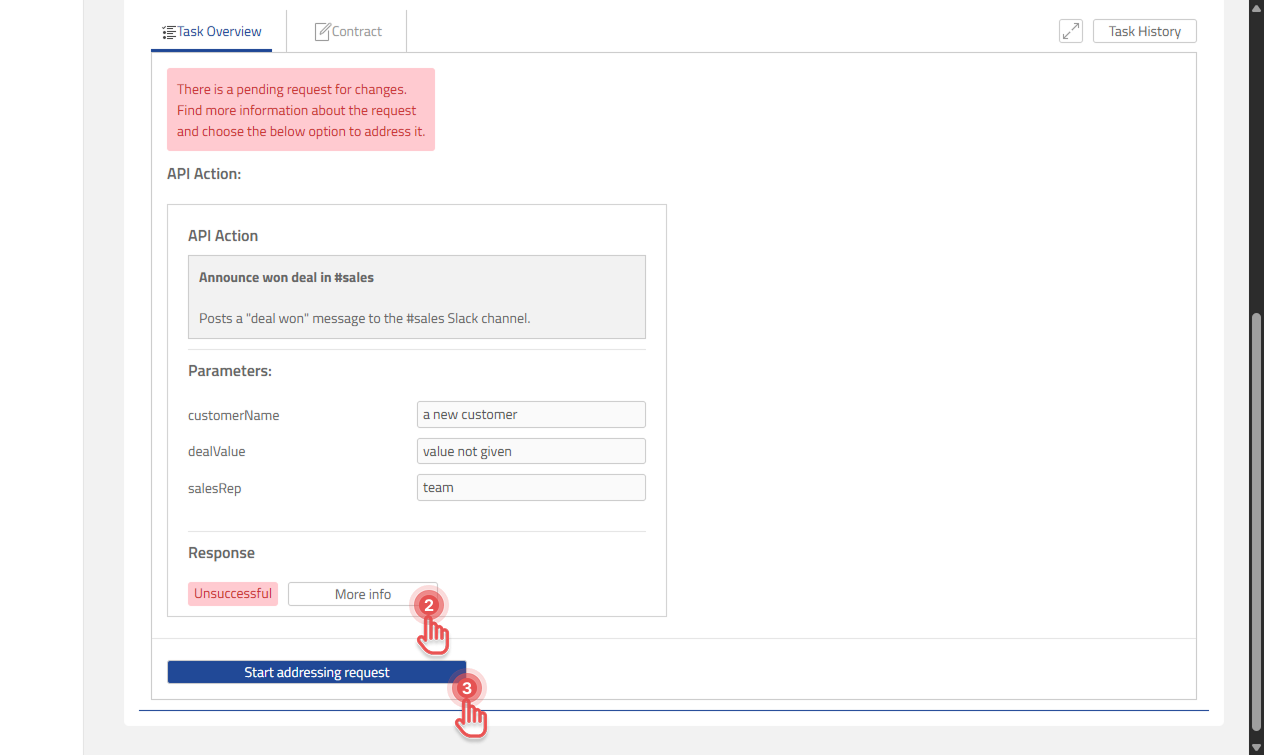This screenshot has height=755, width=1264.
Task: Click the customerName label
Action: coord(234,415)
